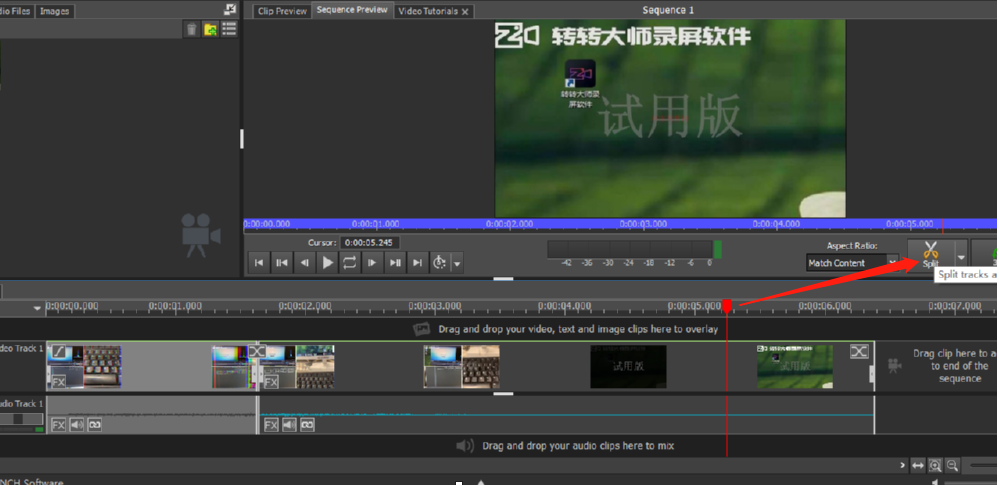Viewport: 999px width, 485px height.
Task: Select the Audio Files bin tab
Action: [15, 11]
